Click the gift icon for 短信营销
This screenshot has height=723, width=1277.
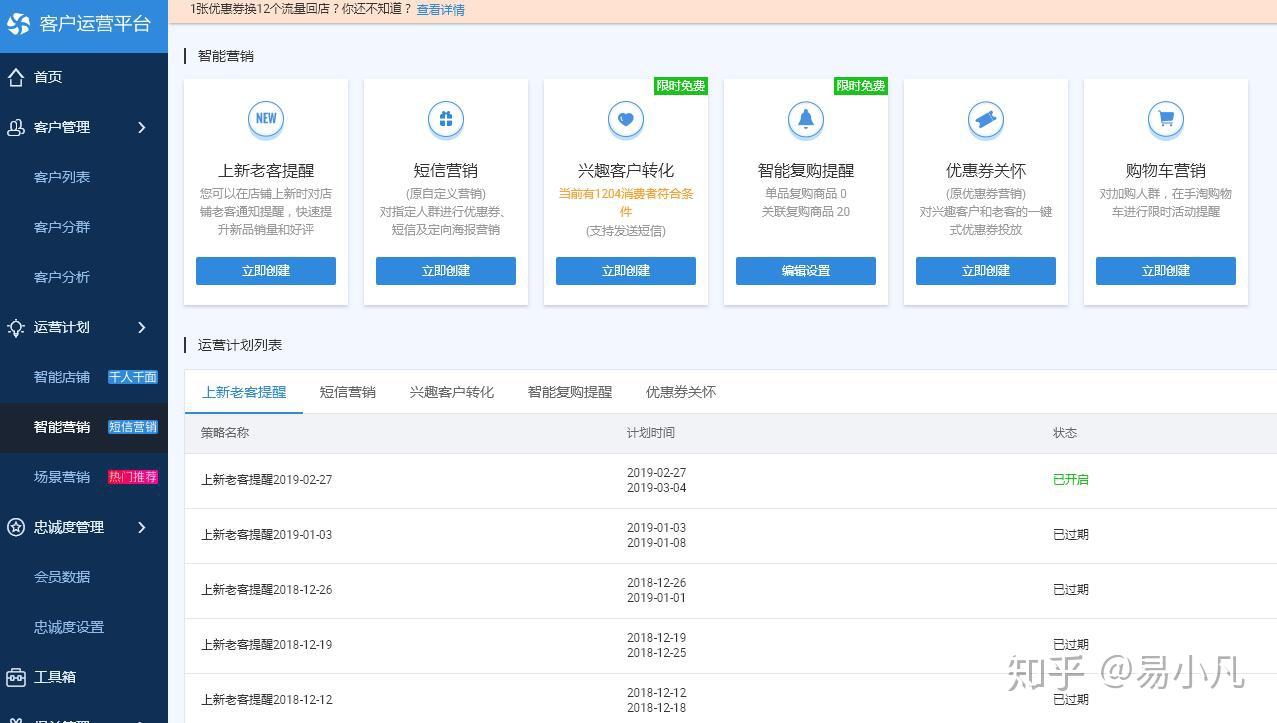[446, 119]
